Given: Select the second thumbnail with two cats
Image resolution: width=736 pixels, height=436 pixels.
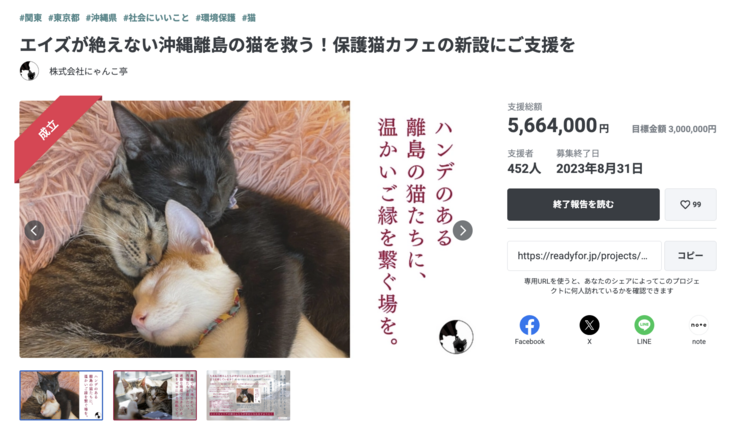Looking at the screenshot, I should pyautogui.click(x=155, y=395).
